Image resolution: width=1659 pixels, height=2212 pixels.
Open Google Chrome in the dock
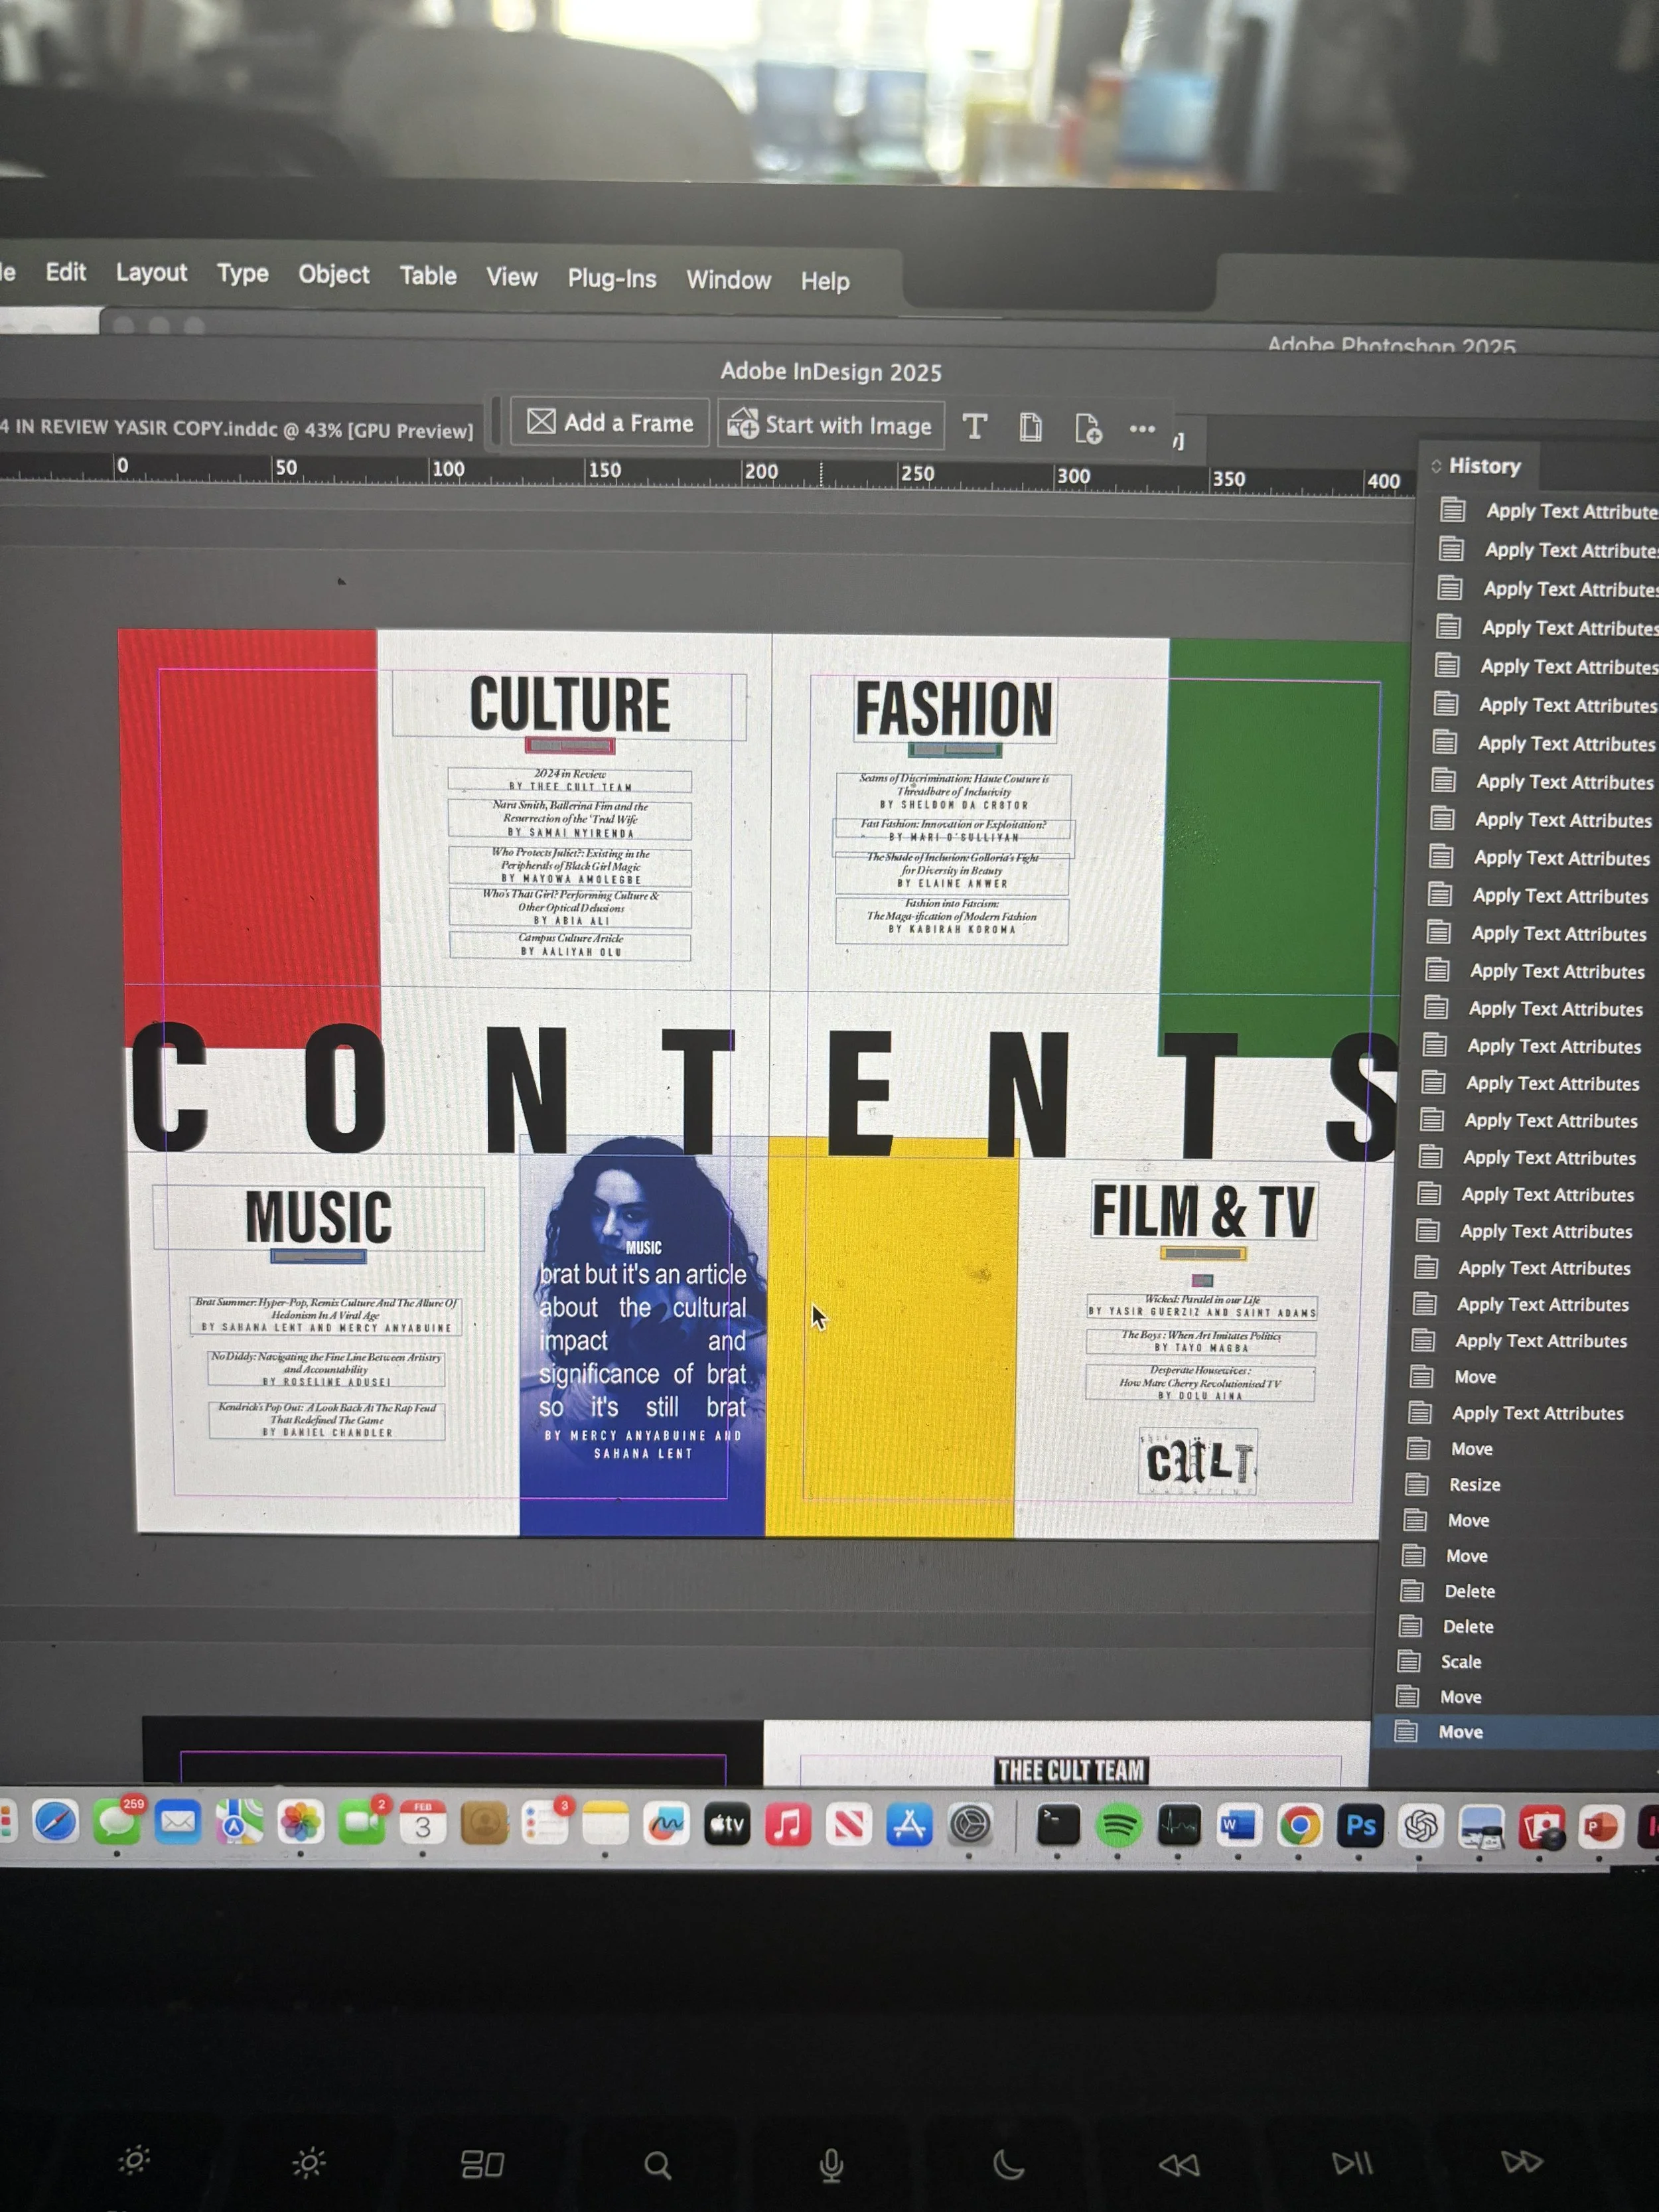1299,1826
